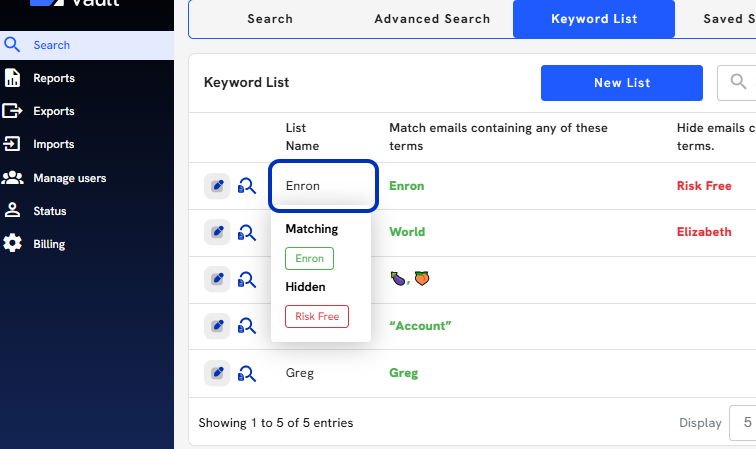Go to Exports in the sidebar
Viewport: 756px width, 449px height.
[54, 111]
